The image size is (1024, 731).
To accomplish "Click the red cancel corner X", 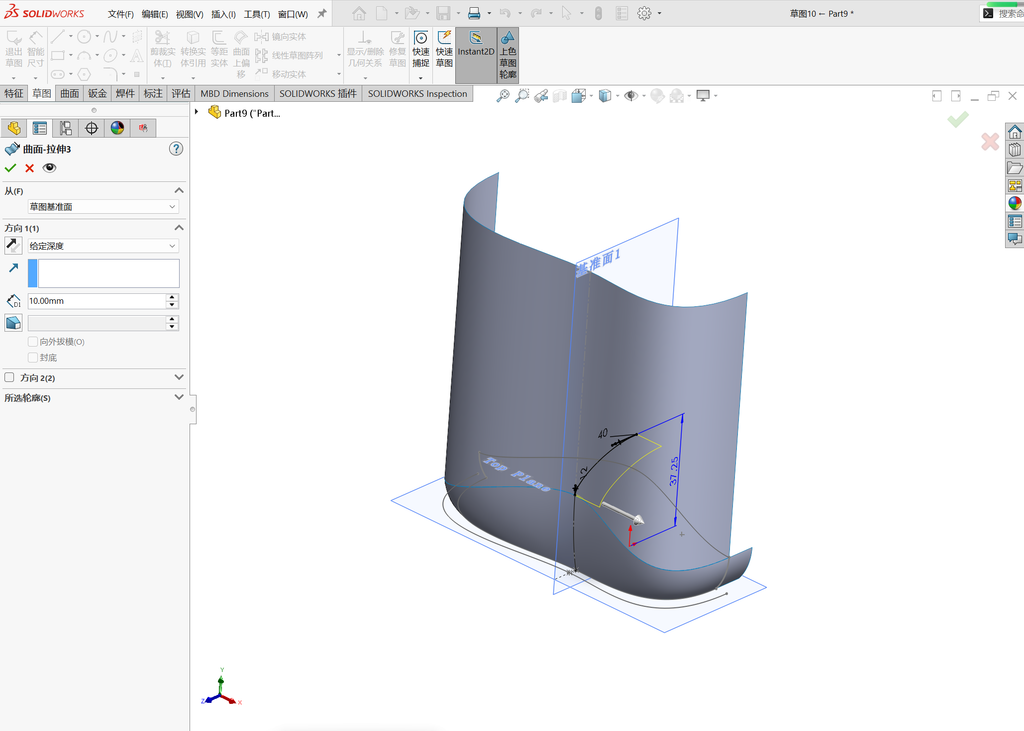I will (x=990, y=141).
